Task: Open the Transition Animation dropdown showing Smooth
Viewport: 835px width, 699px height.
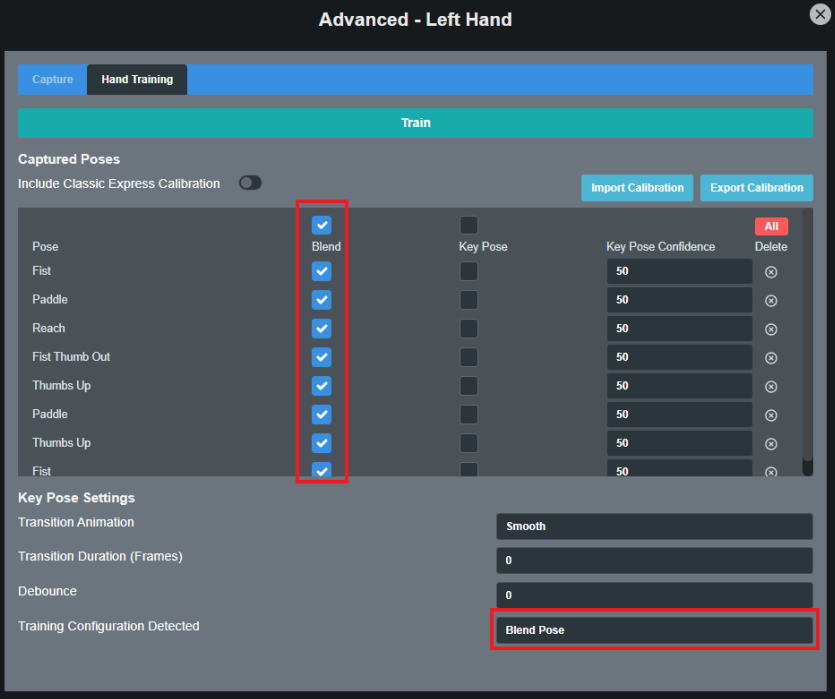Action: 654,526
